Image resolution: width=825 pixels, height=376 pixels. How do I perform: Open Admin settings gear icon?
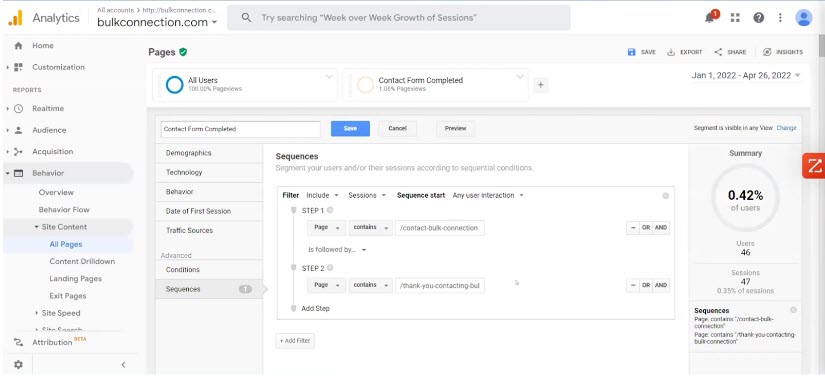point(18,364)
